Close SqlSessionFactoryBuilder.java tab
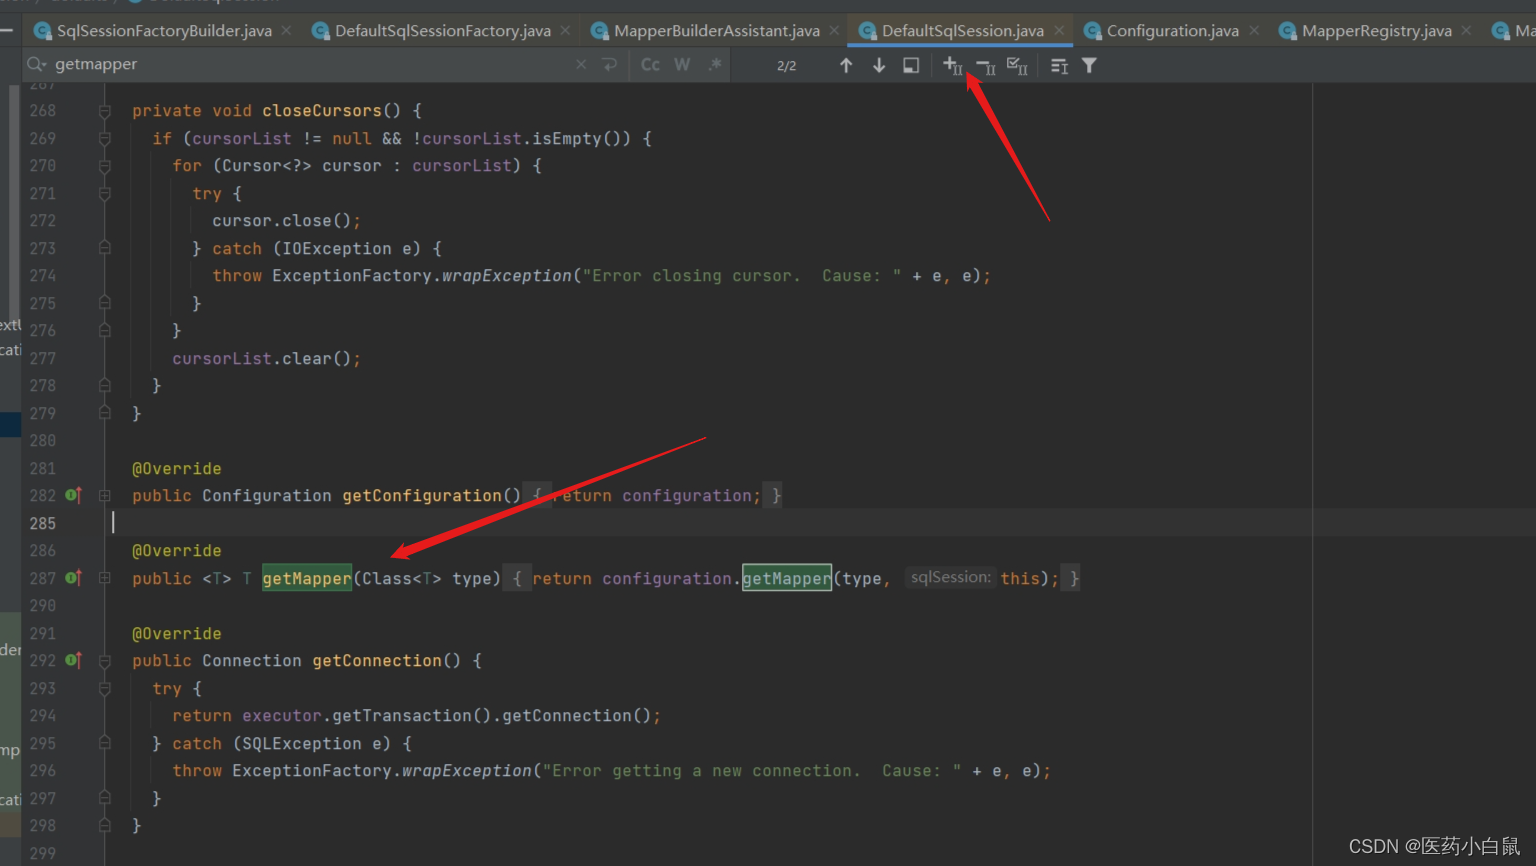This screenshot has height=866, width=1536. click(286, 31)
